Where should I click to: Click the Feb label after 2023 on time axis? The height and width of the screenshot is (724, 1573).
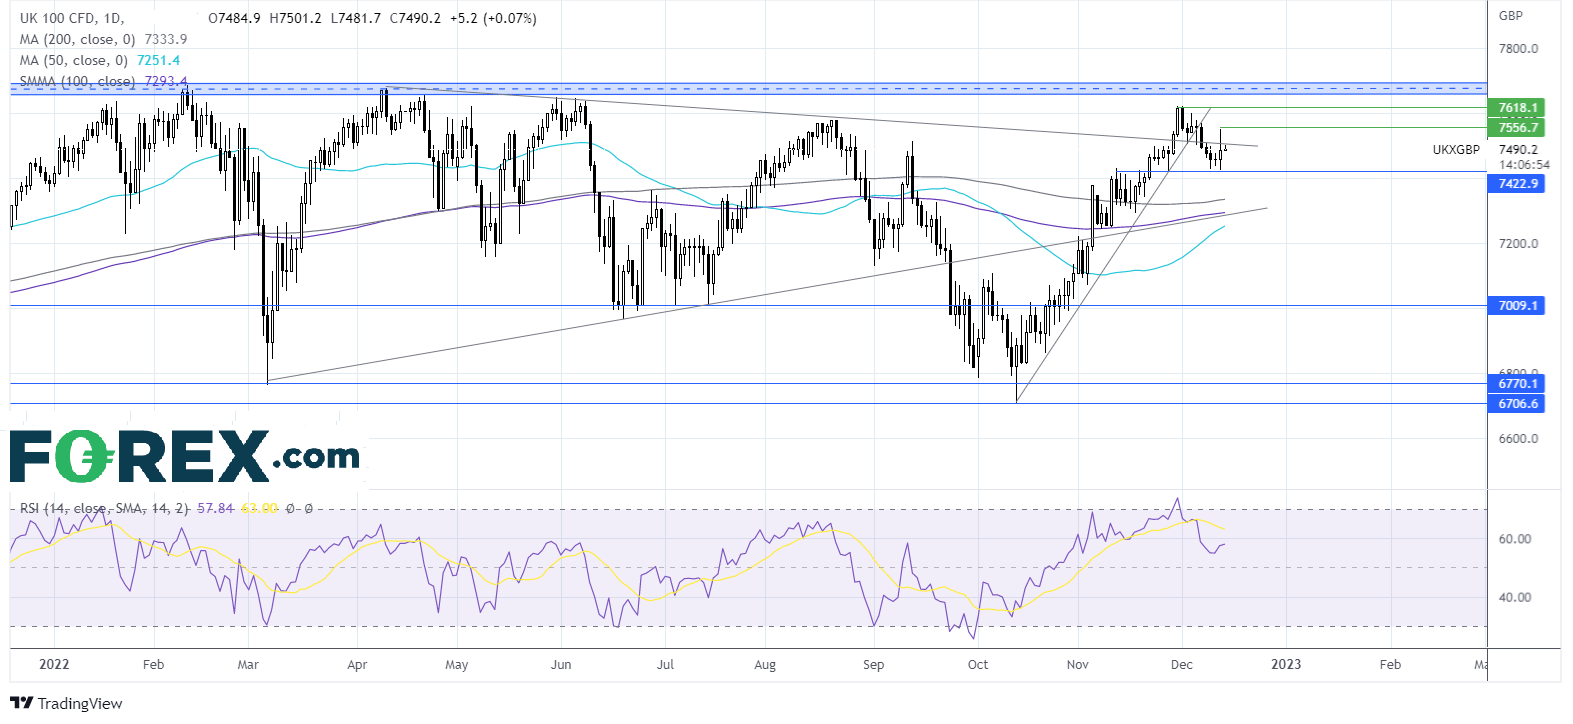pyautogui.click(x=1390, y=664)
